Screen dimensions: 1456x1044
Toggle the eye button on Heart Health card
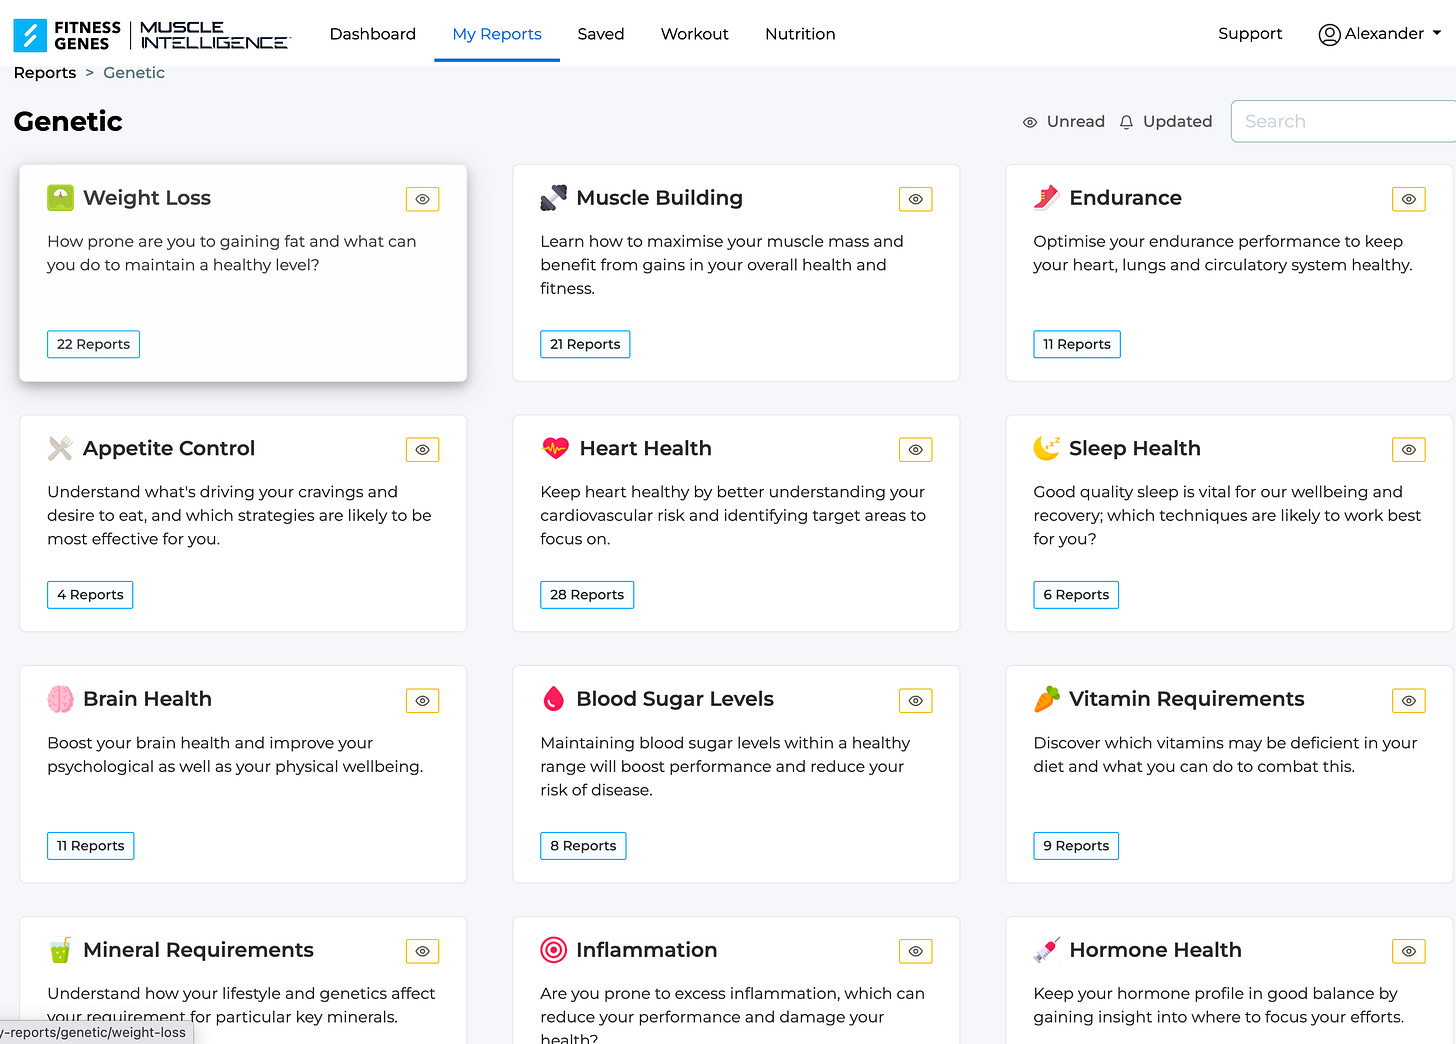click(915, 450)
